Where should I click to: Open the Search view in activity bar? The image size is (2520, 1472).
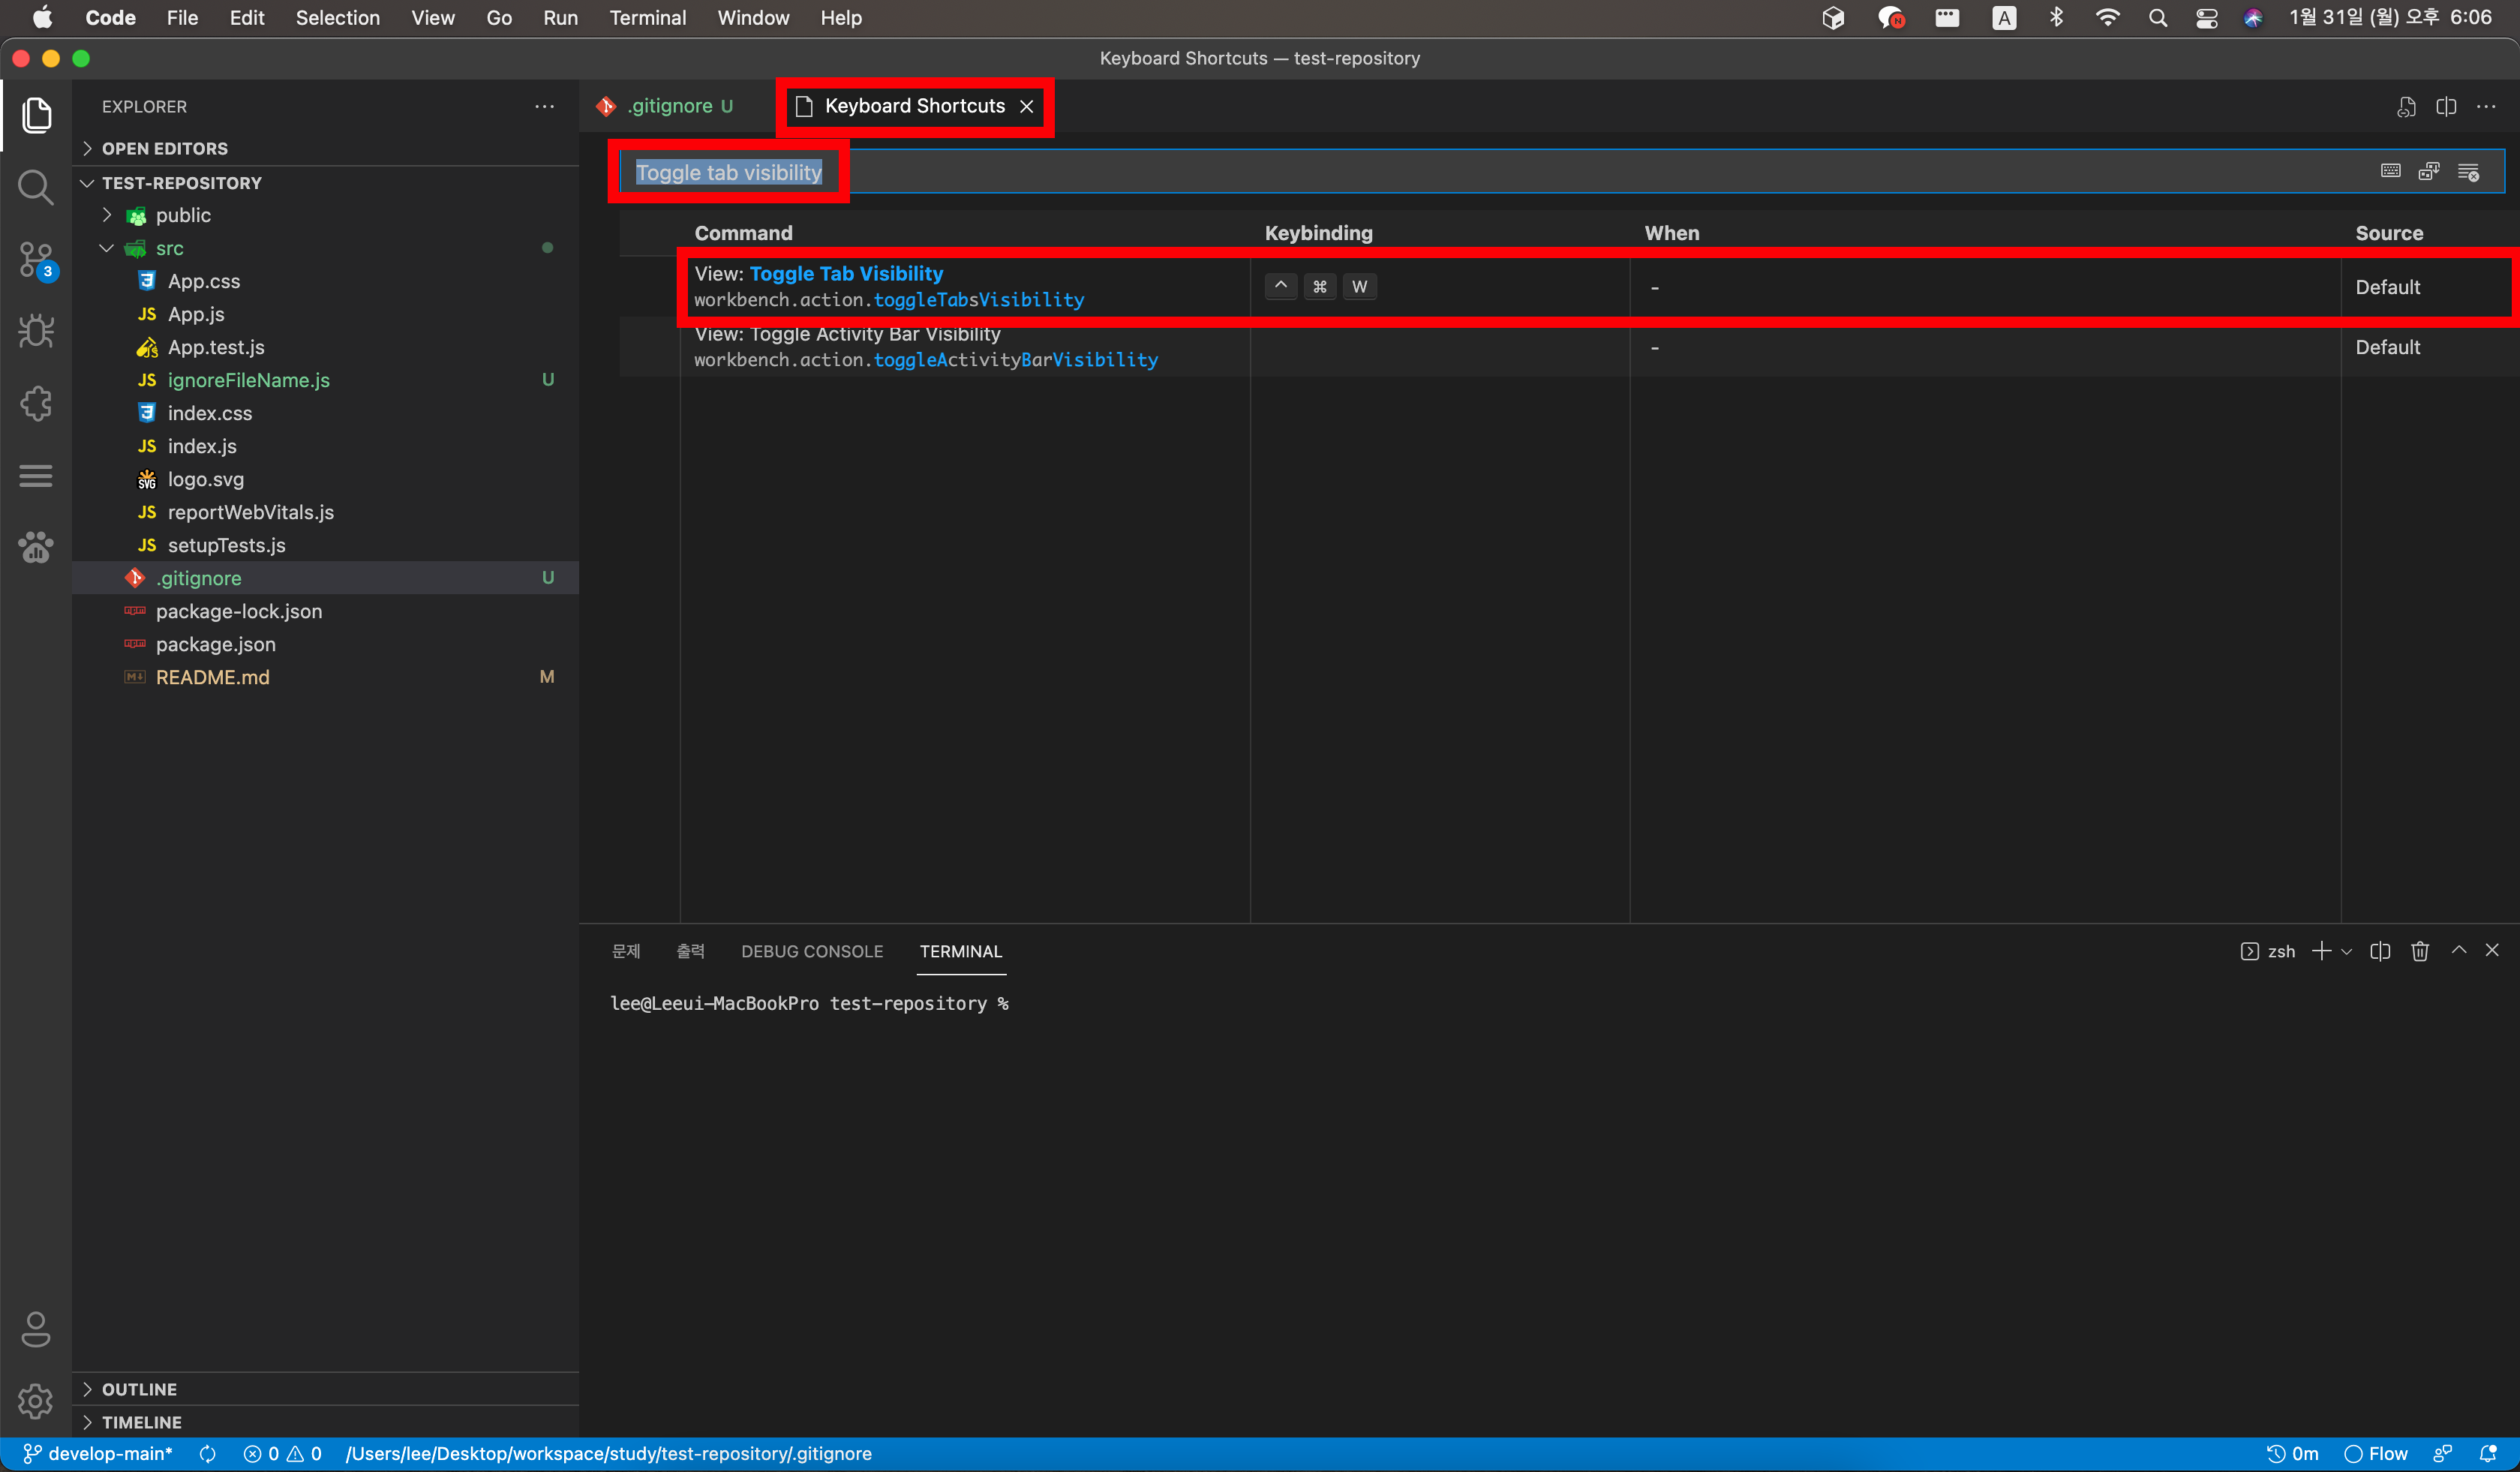tap(36, 187)
